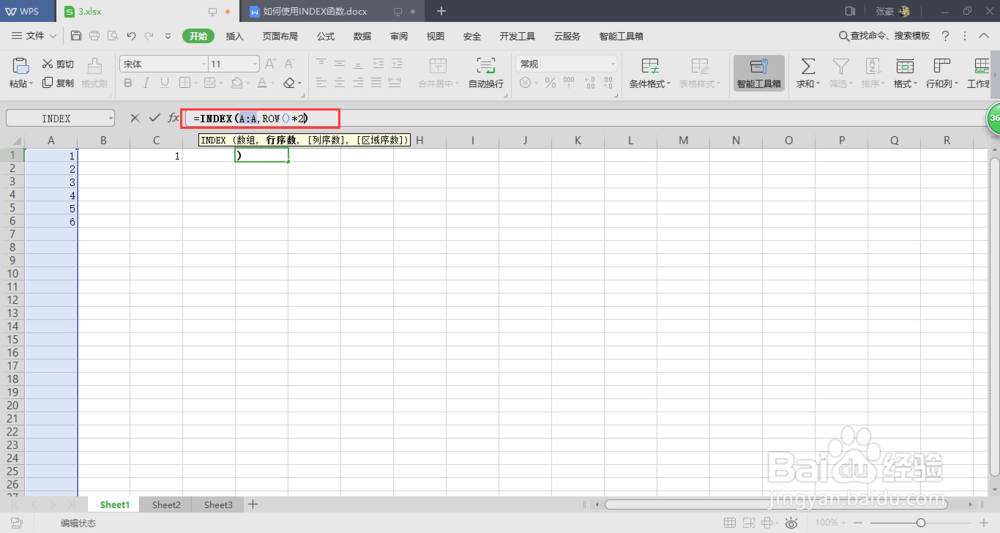Click the Paste icon in ribbon

(x=20, y=66)
